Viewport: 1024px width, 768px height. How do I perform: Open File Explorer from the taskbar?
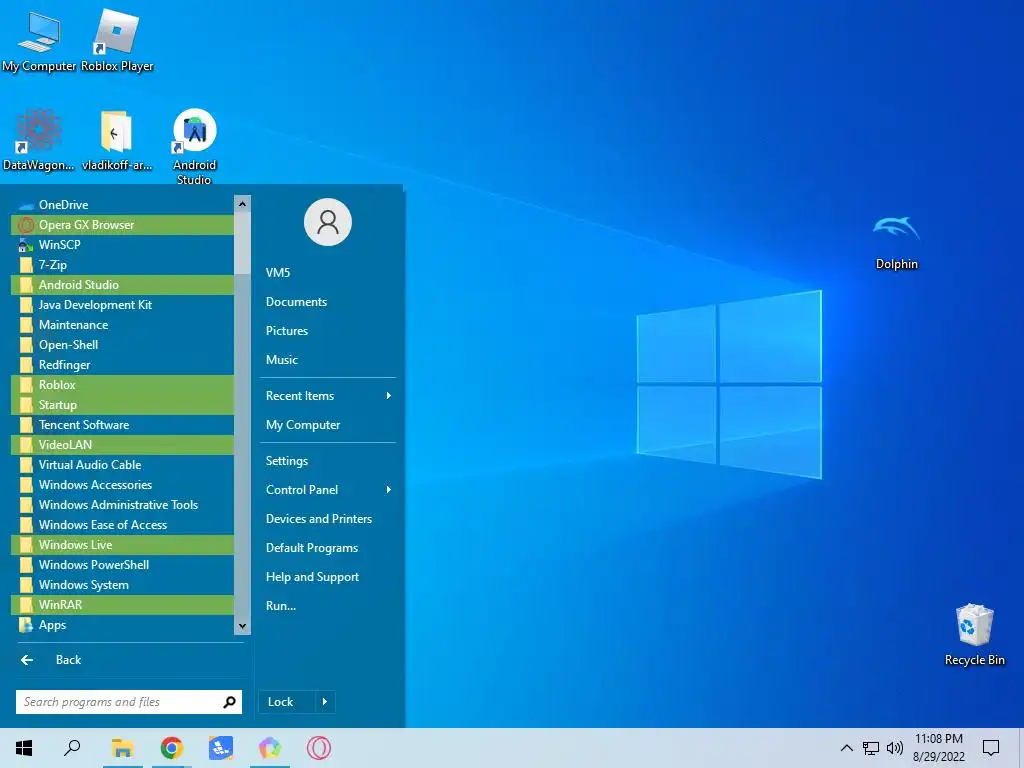click(x=122, y=748)
